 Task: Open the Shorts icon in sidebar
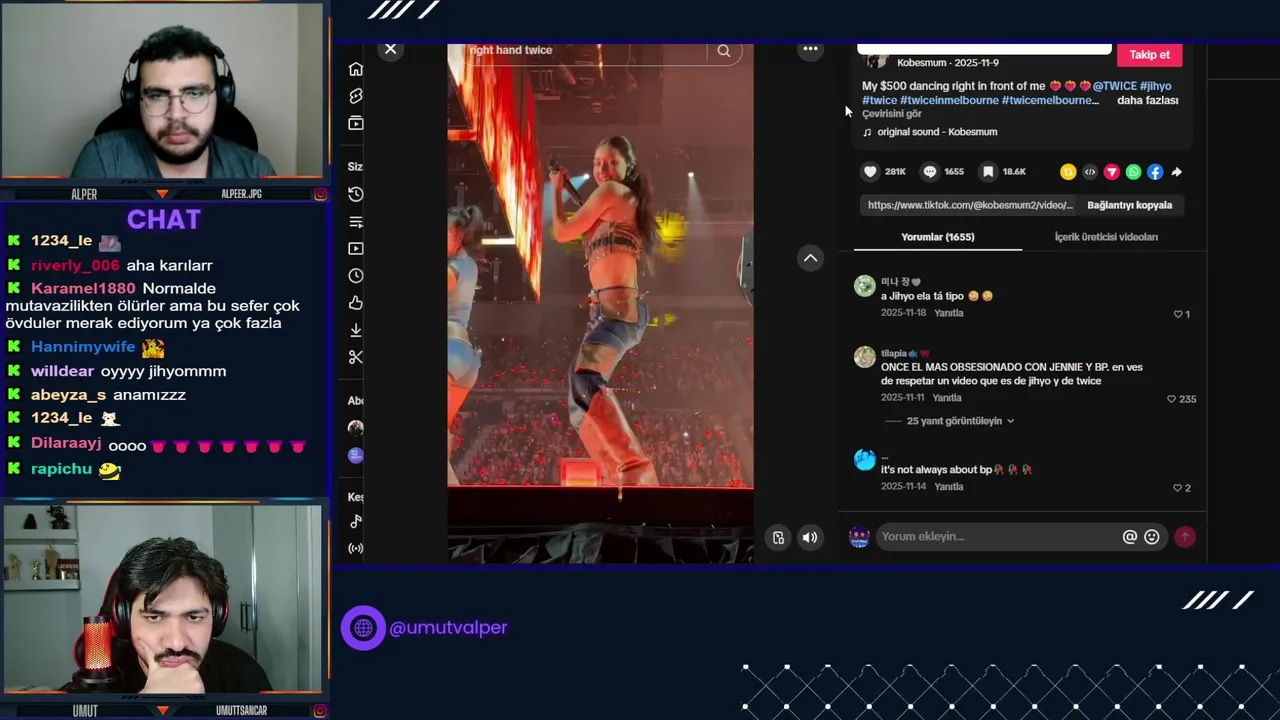356,96
